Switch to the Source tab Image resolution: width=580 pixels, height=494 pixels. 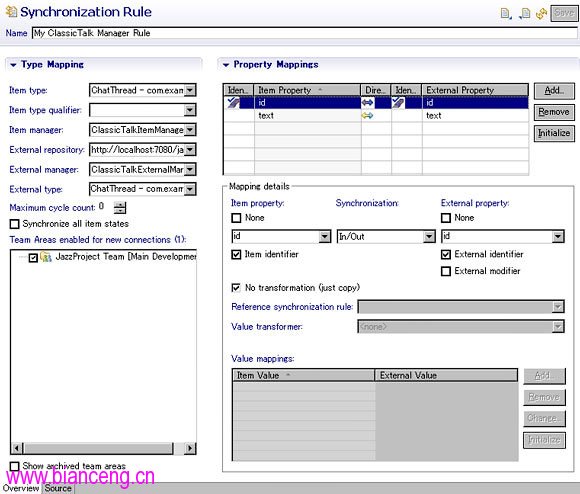tap(58, 488)
